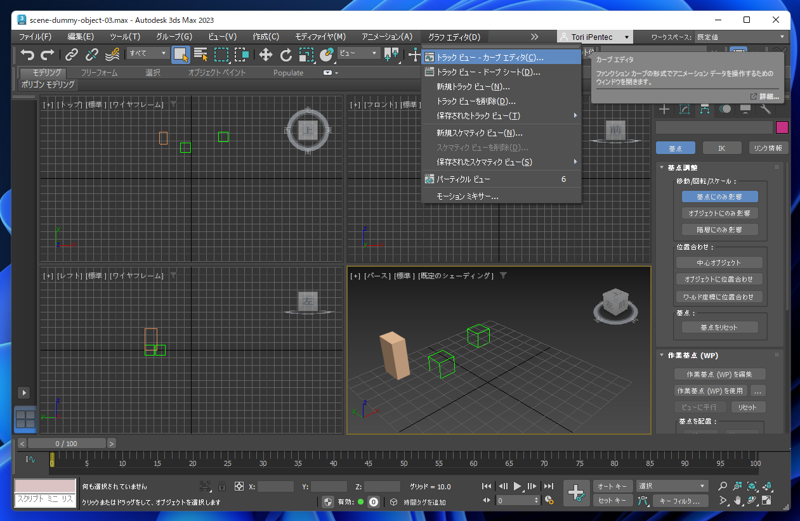
Task: Select the Move tool
Action: (265, 54)
